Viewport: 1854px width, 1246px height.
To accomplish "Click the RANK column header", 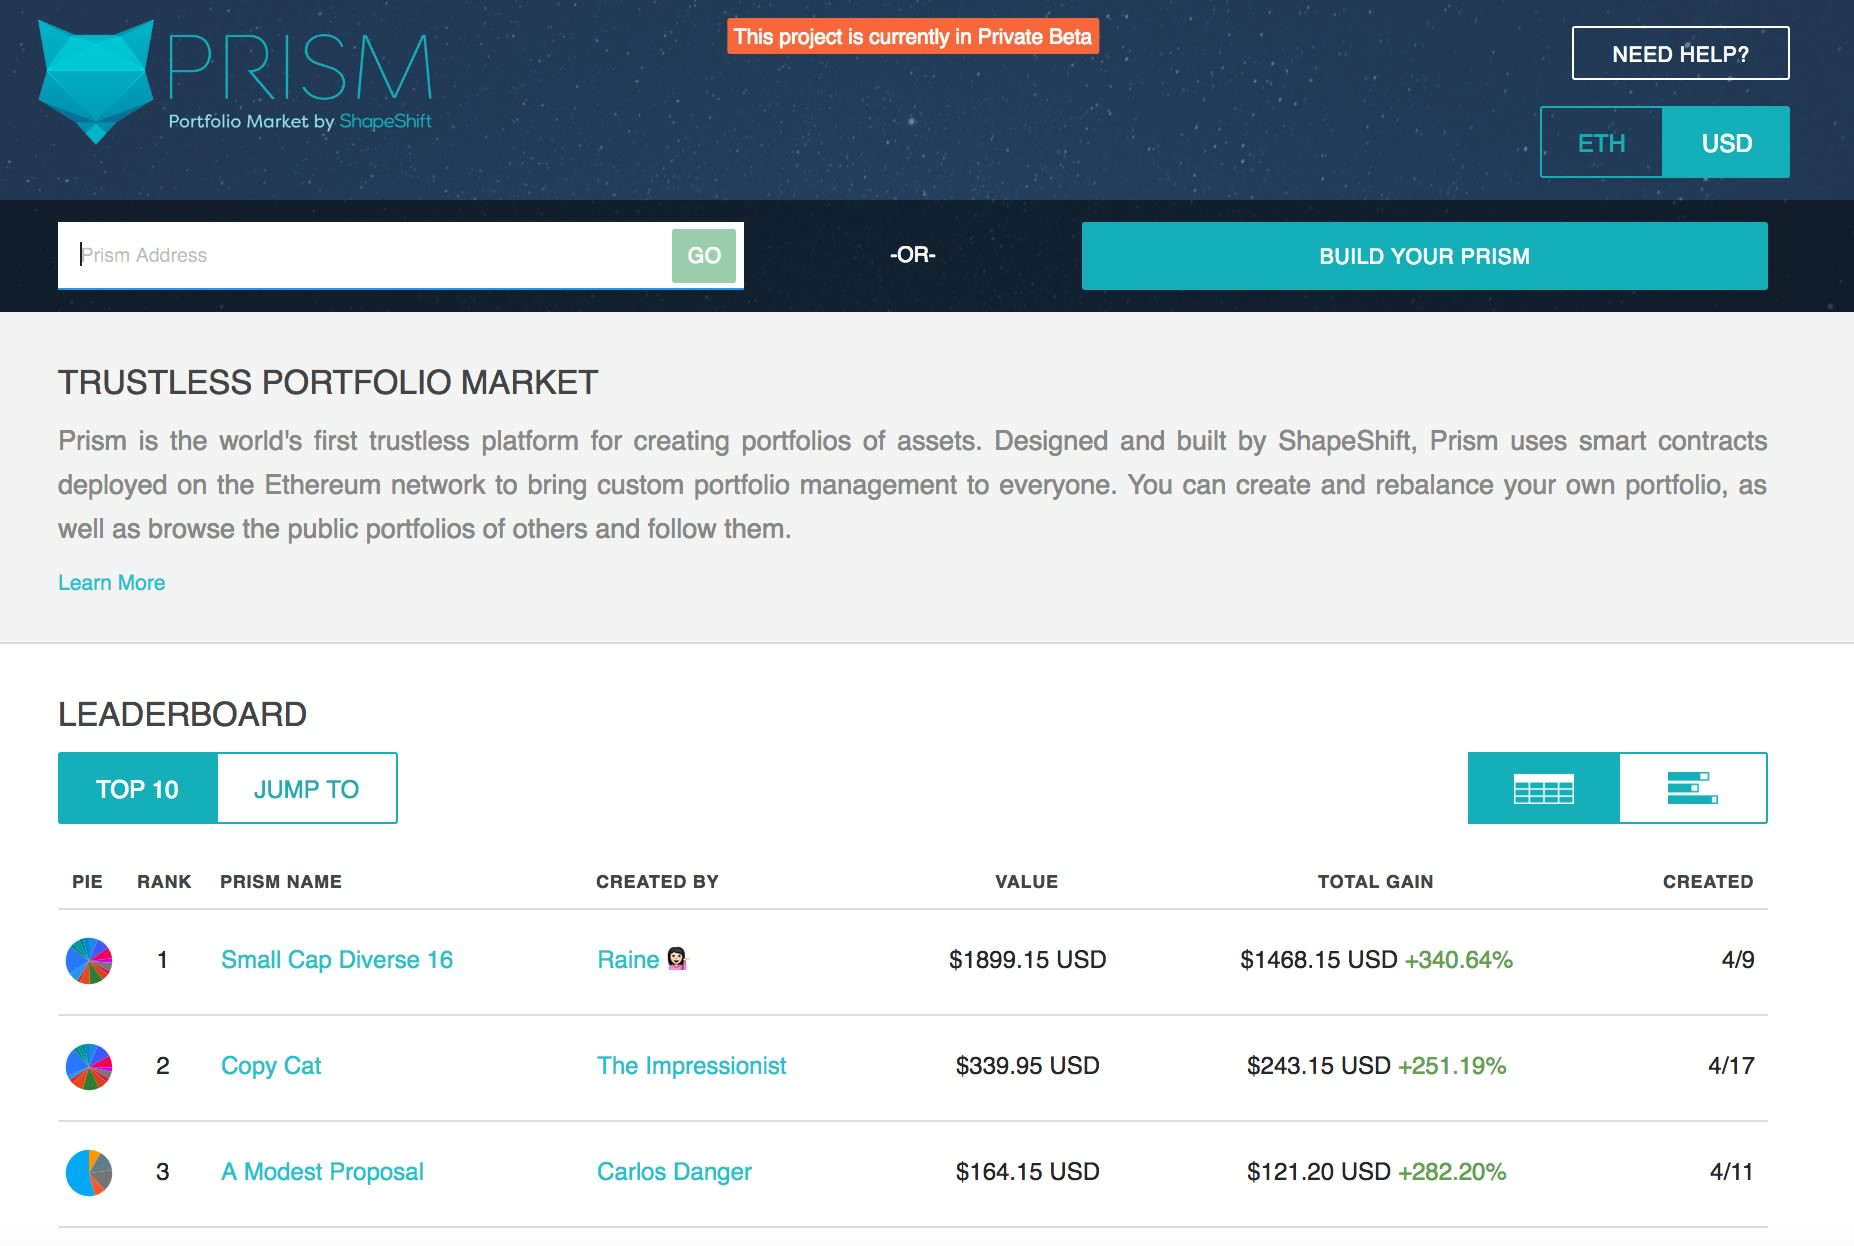I will coord(164,882).
